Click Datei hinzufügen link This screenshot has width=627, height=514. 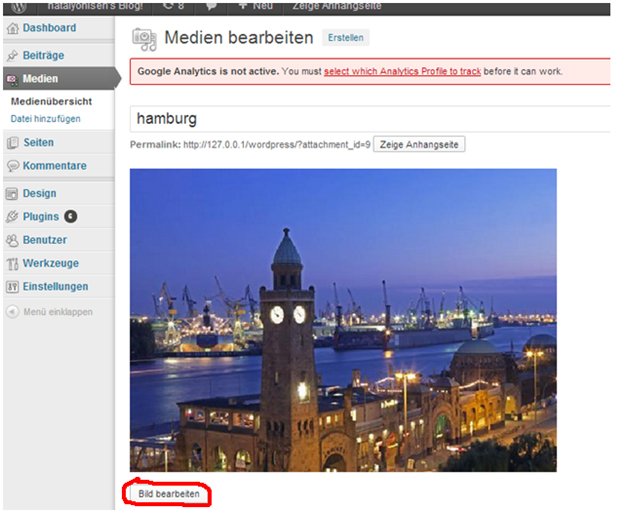pyautogui.click(x=46, y=119)
